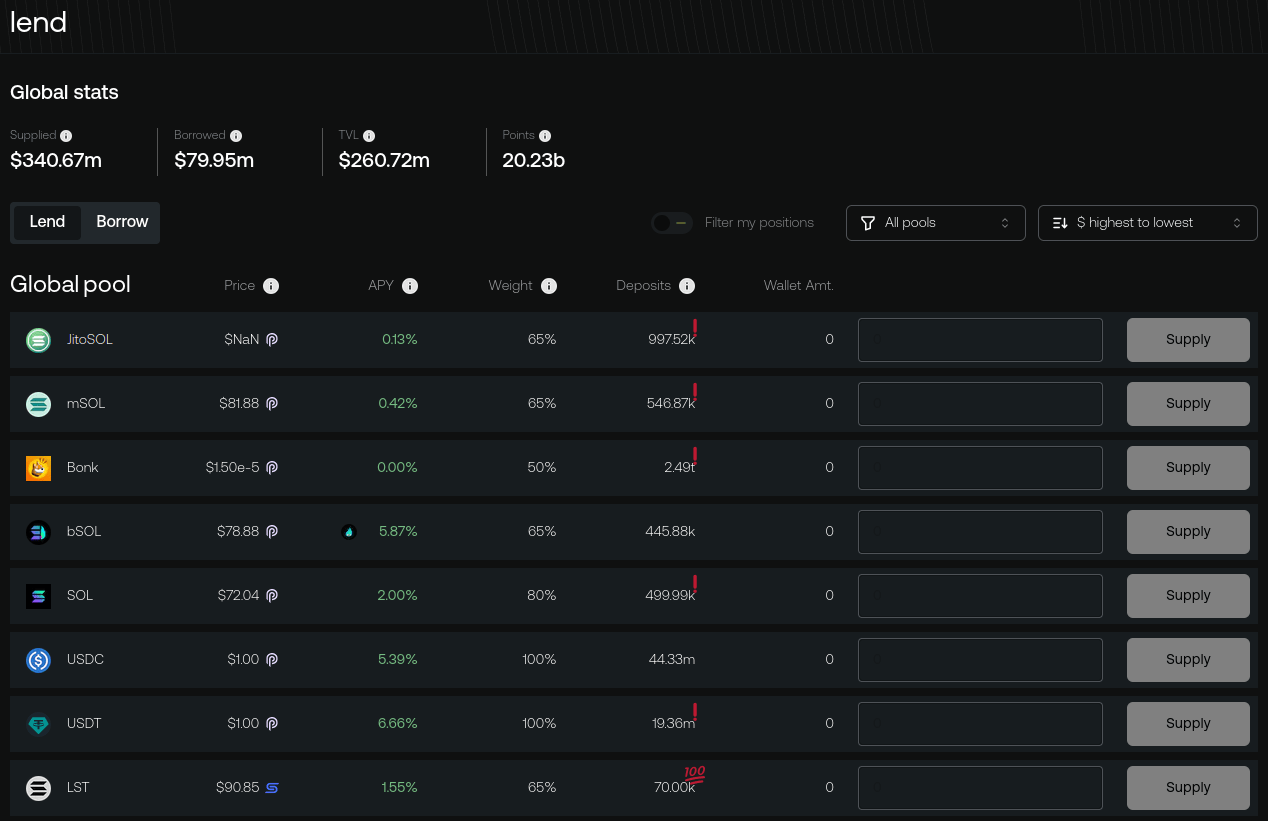Select the Lend tab
1268x821 pixels.
pyautogui.click(x=47, y=222)
